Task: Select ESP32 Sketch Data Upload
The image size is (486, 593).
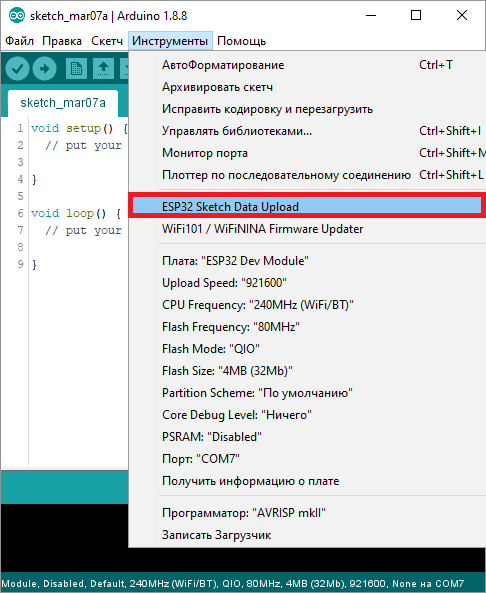Action: [x=307, y=206]
